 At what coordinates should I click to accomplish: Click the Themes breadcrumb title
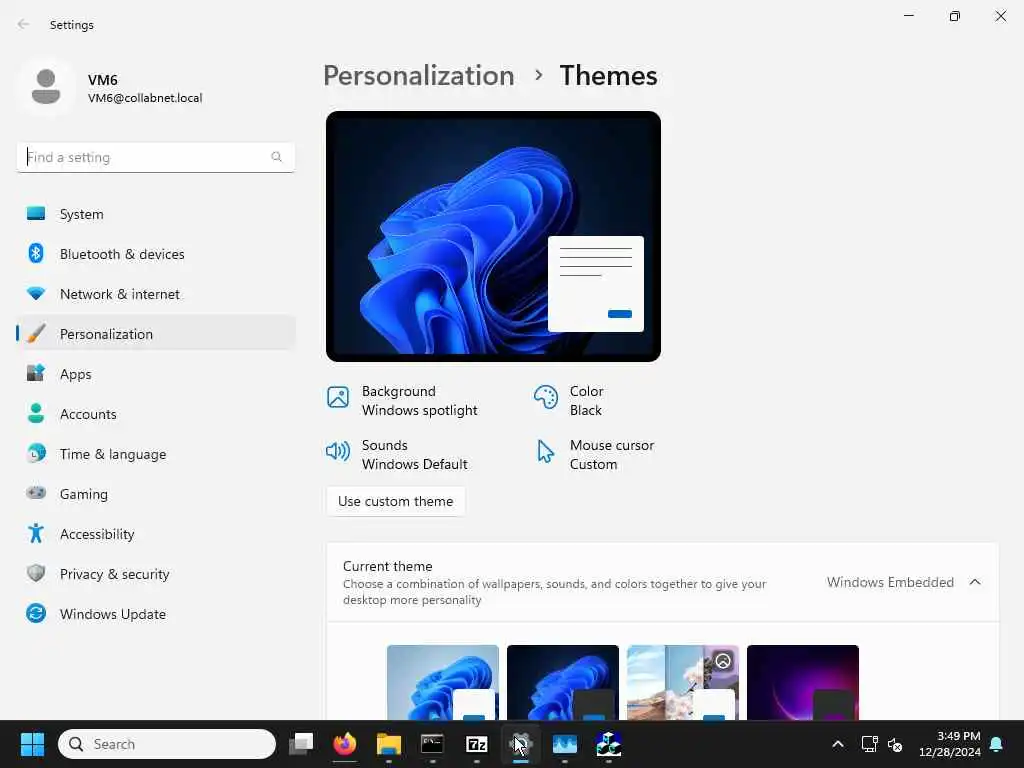coord(608,76)
